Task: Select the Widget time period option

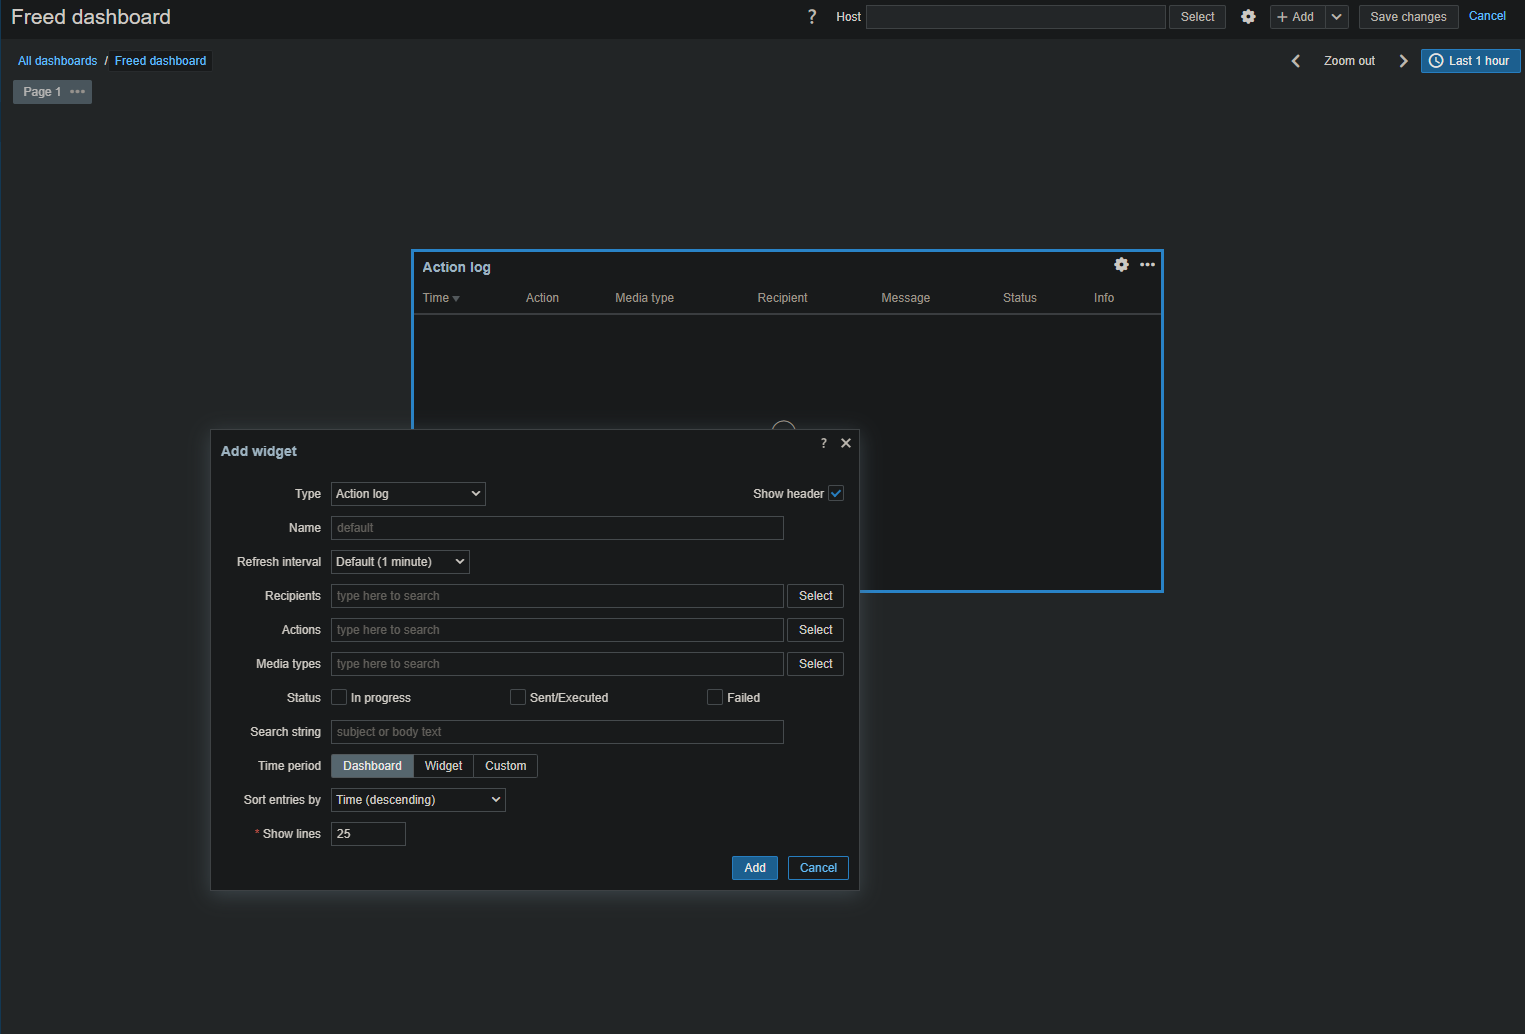Action: (x=443, y=766)
